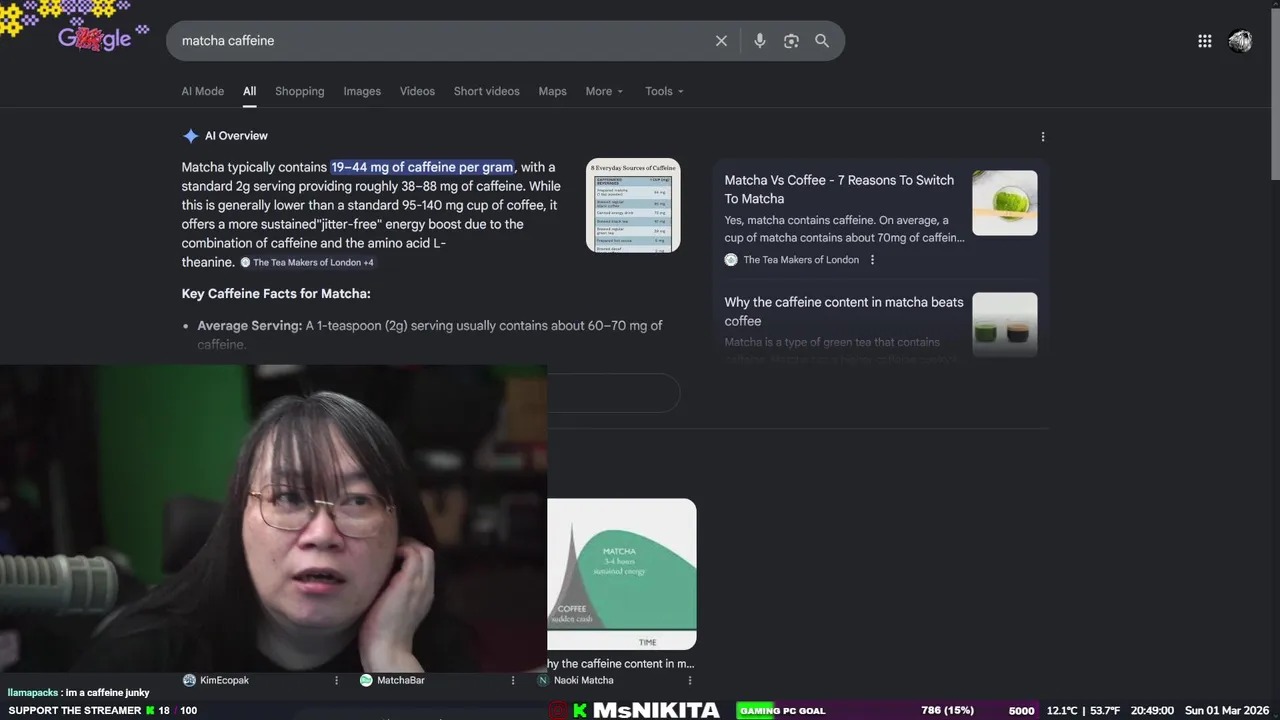Start voice search with microphone icon
The height and width of the screenshot is (720, 1280).
tap(760, 41)
